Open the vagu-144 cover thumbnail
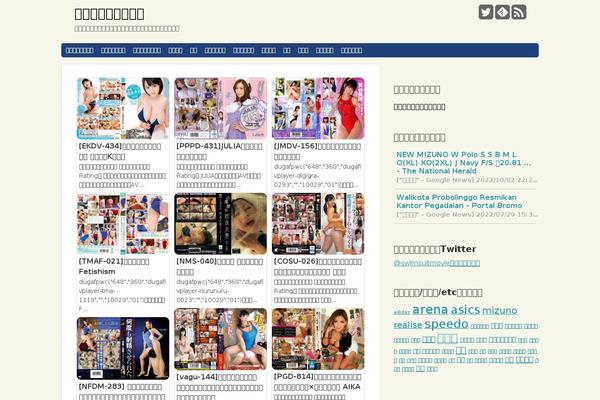 (x=220, y=339)
